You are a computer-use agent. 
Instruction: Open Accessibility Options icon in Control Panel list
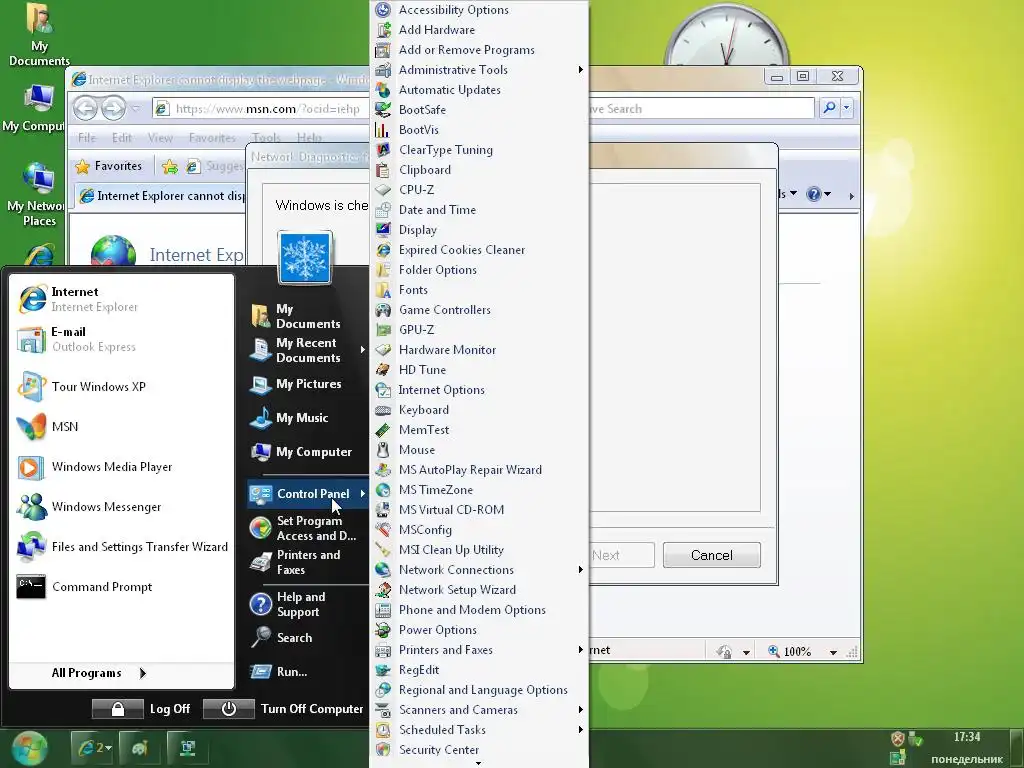coord(383,10)
